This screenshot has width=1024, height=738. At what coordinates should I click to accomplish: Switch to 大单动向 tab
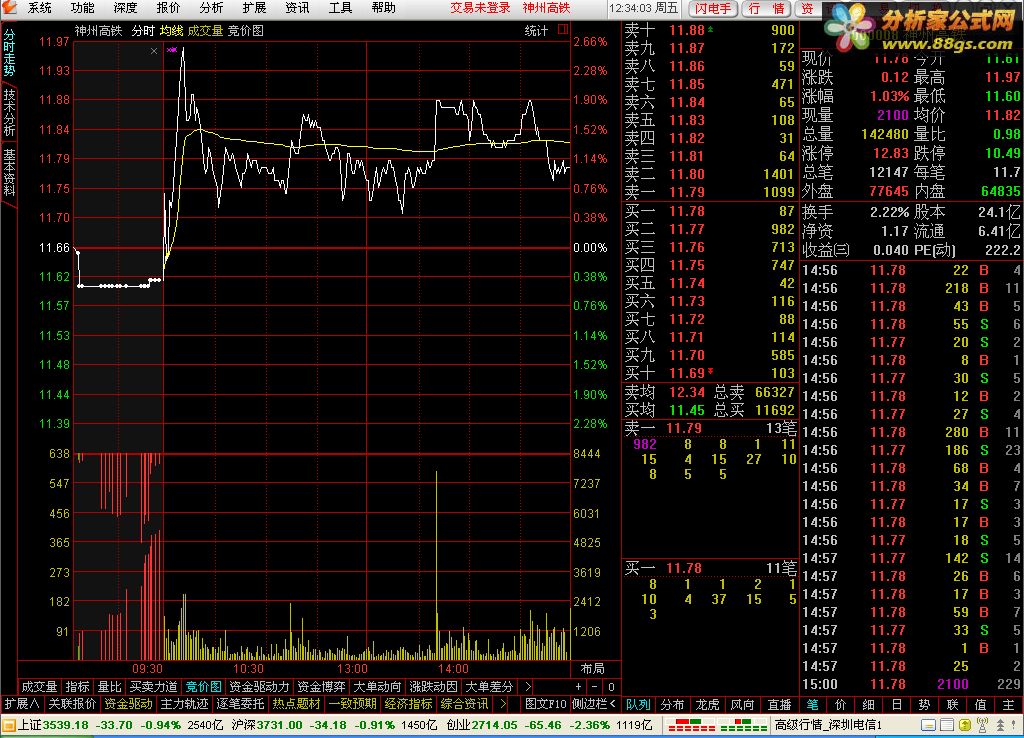[377, 686]
